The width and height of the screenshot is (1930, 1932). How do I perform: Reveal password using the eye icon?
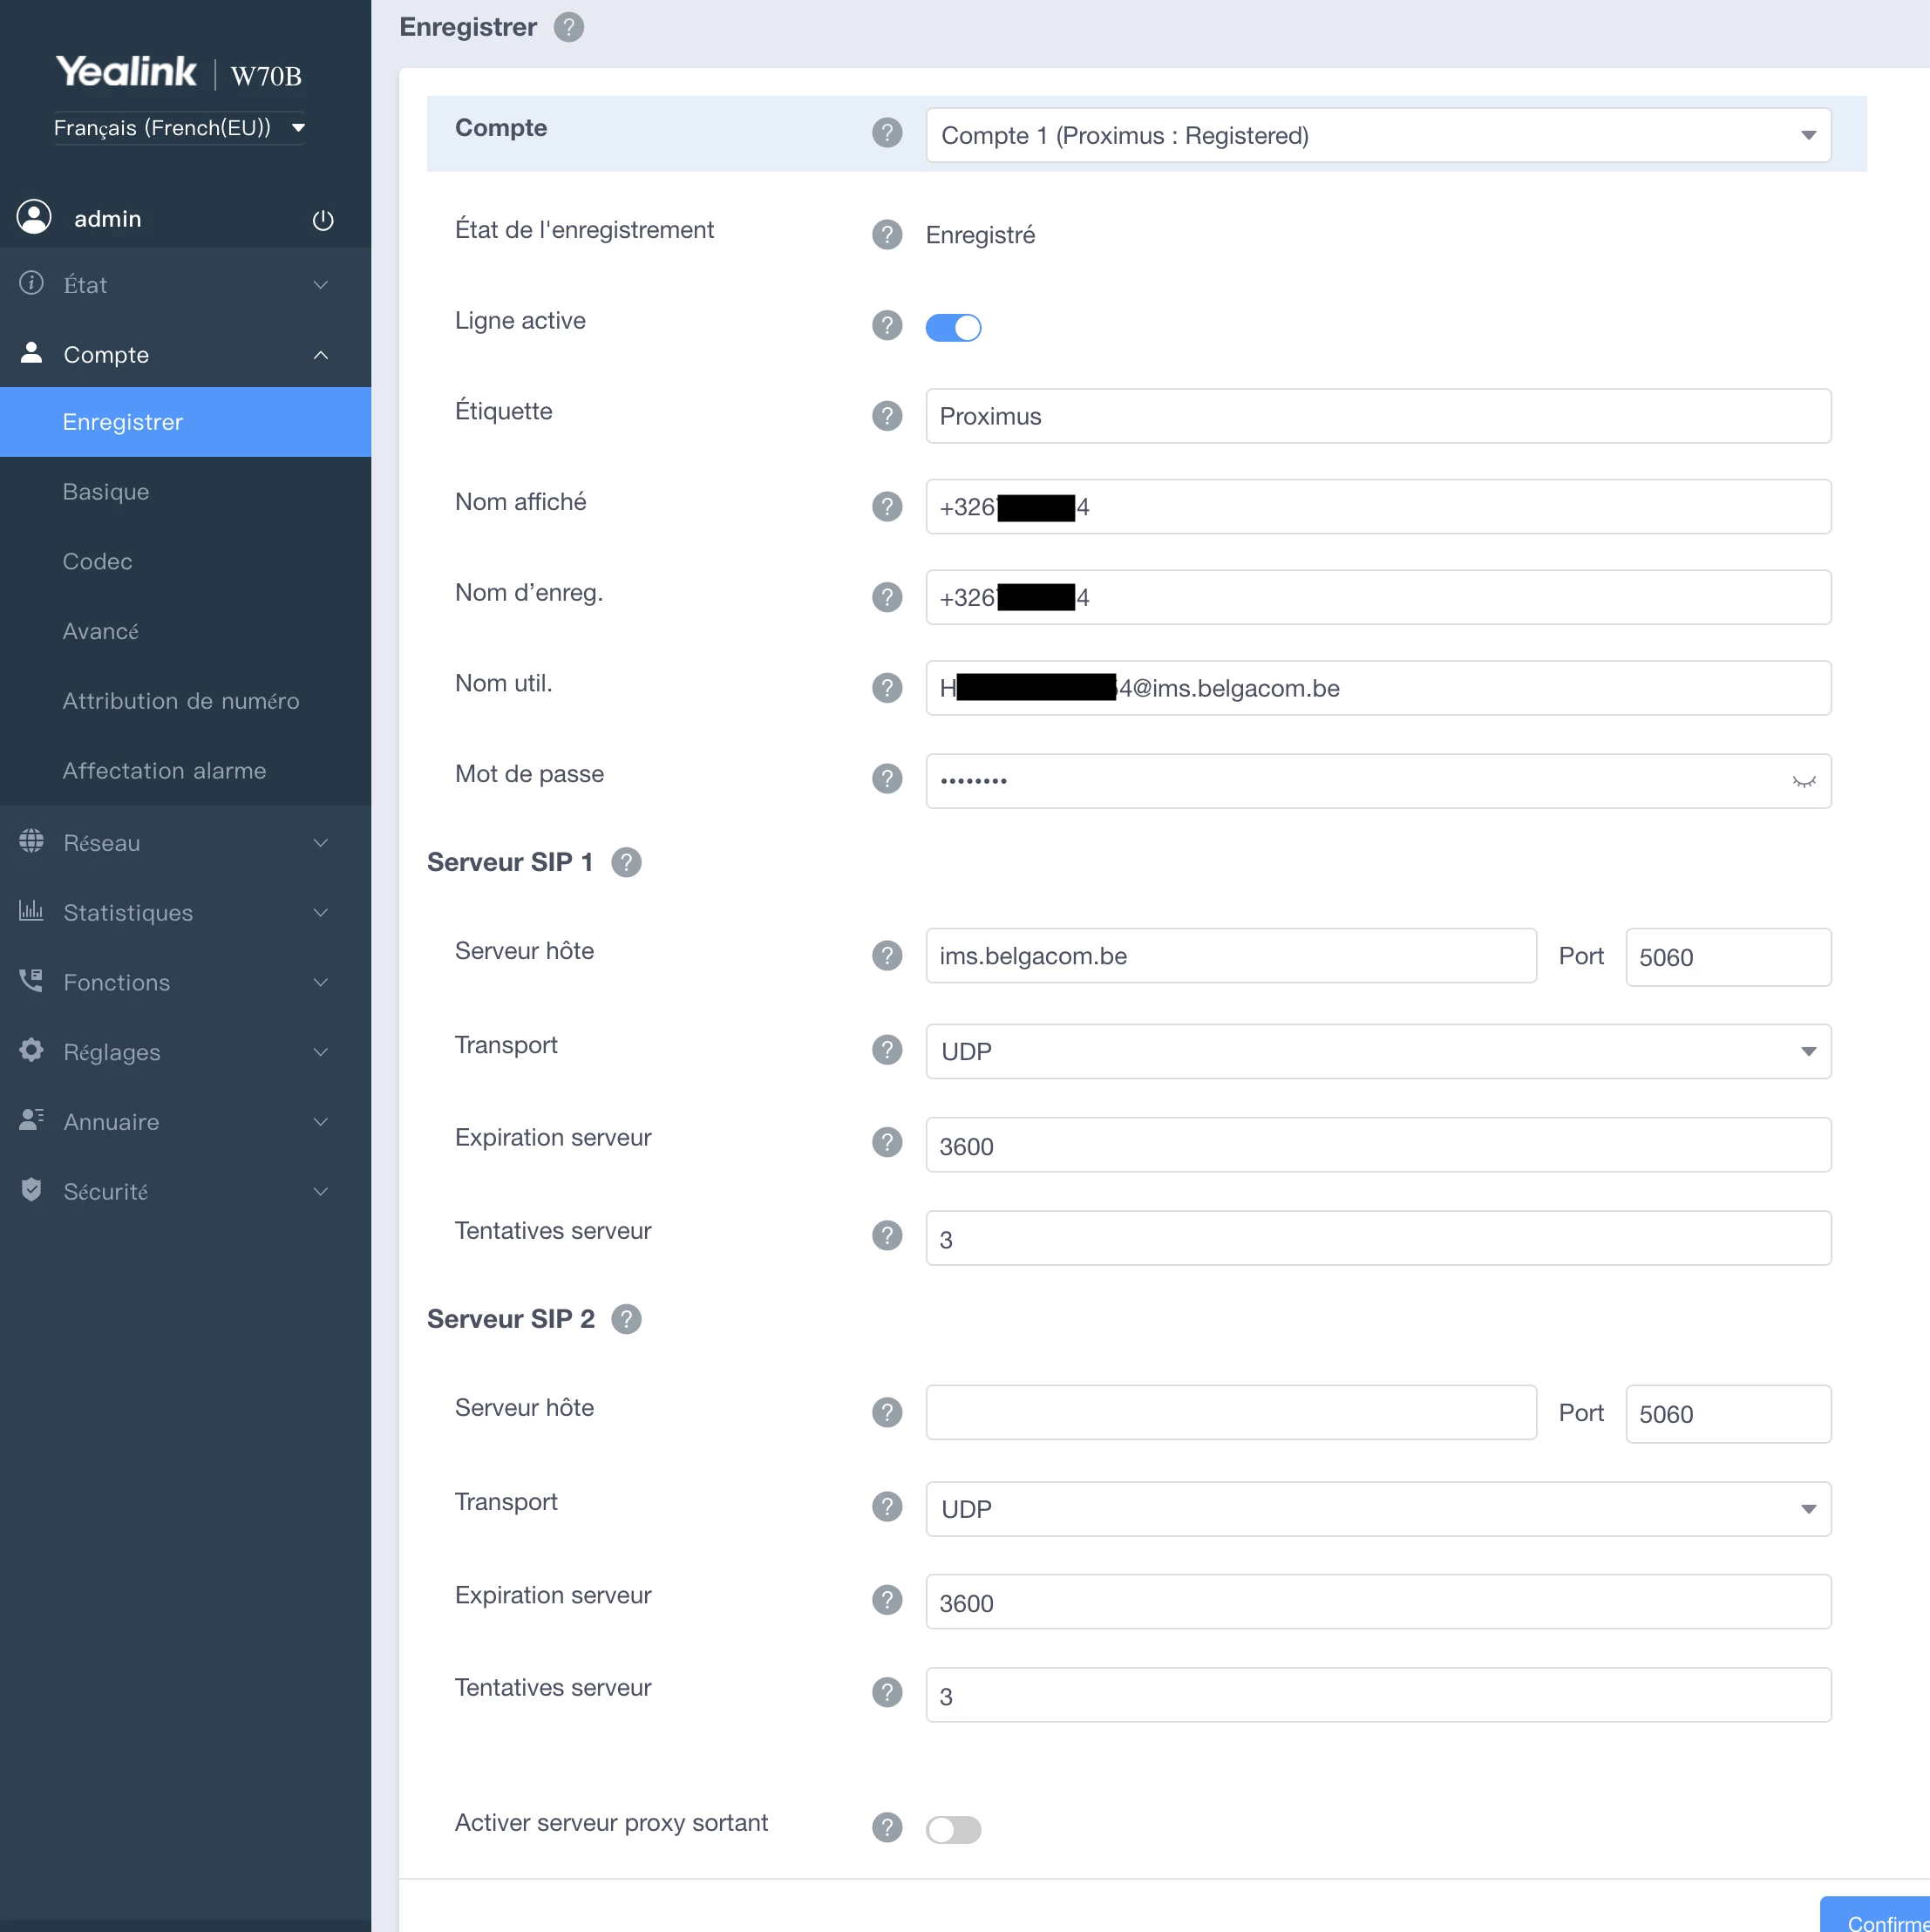(x=1802, y=782)
